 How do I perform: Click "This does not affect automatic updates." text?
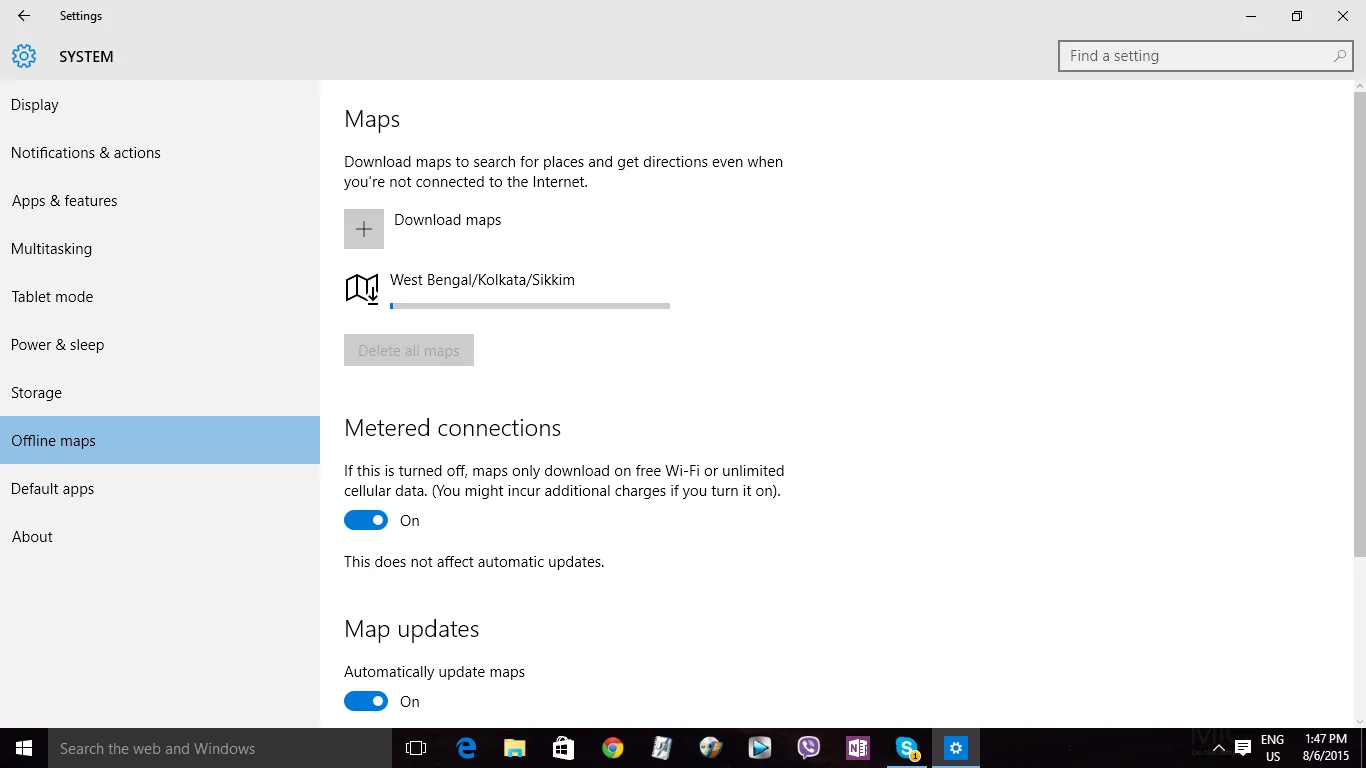[474, 562]
